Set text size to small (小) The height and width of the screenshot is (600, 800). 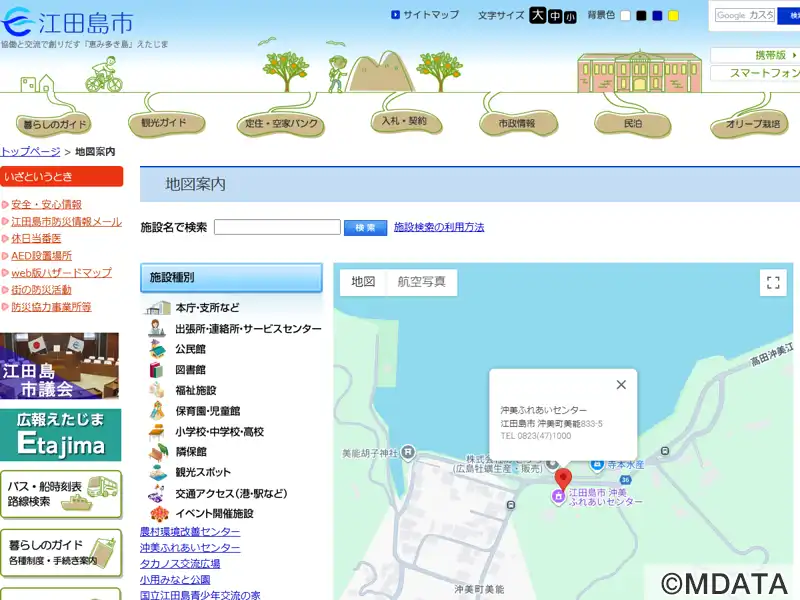click(x=570, y=17)
